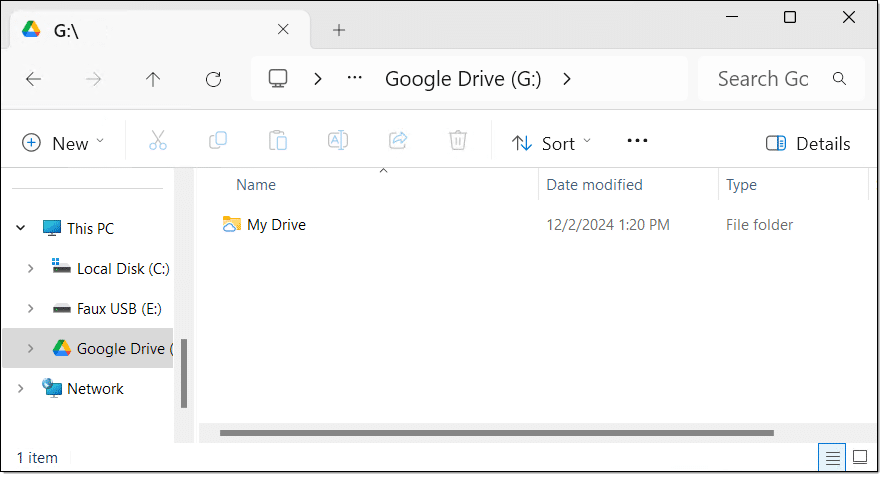Screen dimensions: 883x477
Task: Sort by Date modified column header
Action: [x=594, y=184]
